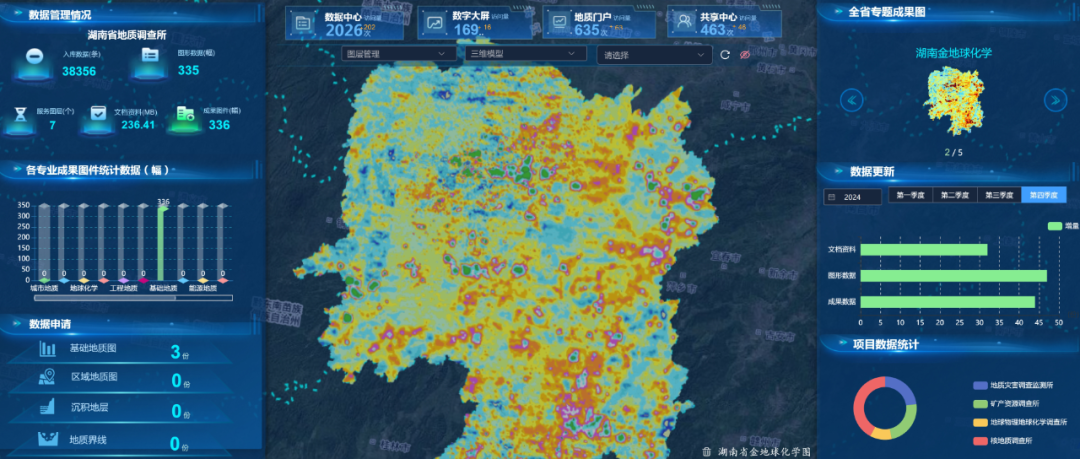Go to next thematic map with right arrow
Screen dimensions: 1080x459
pyautogui.click(x=1055, y=99)
